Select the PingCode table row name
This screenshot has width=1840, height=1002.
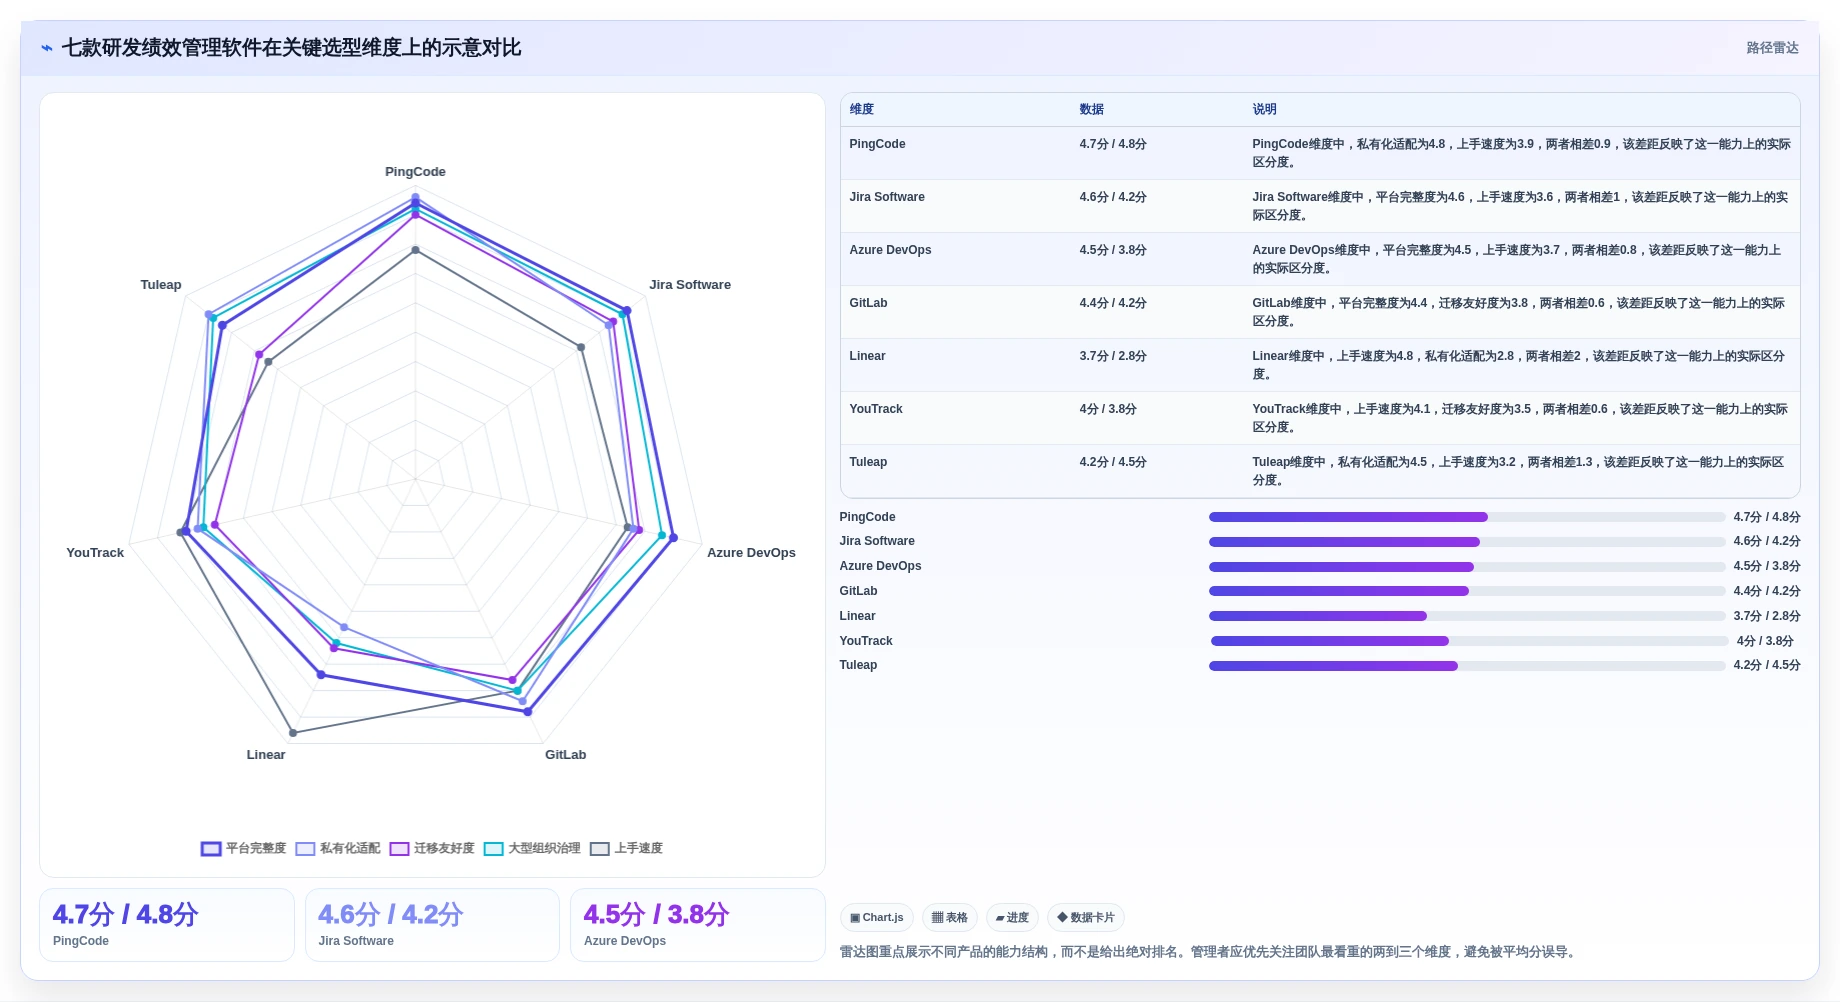coord(877,144)
